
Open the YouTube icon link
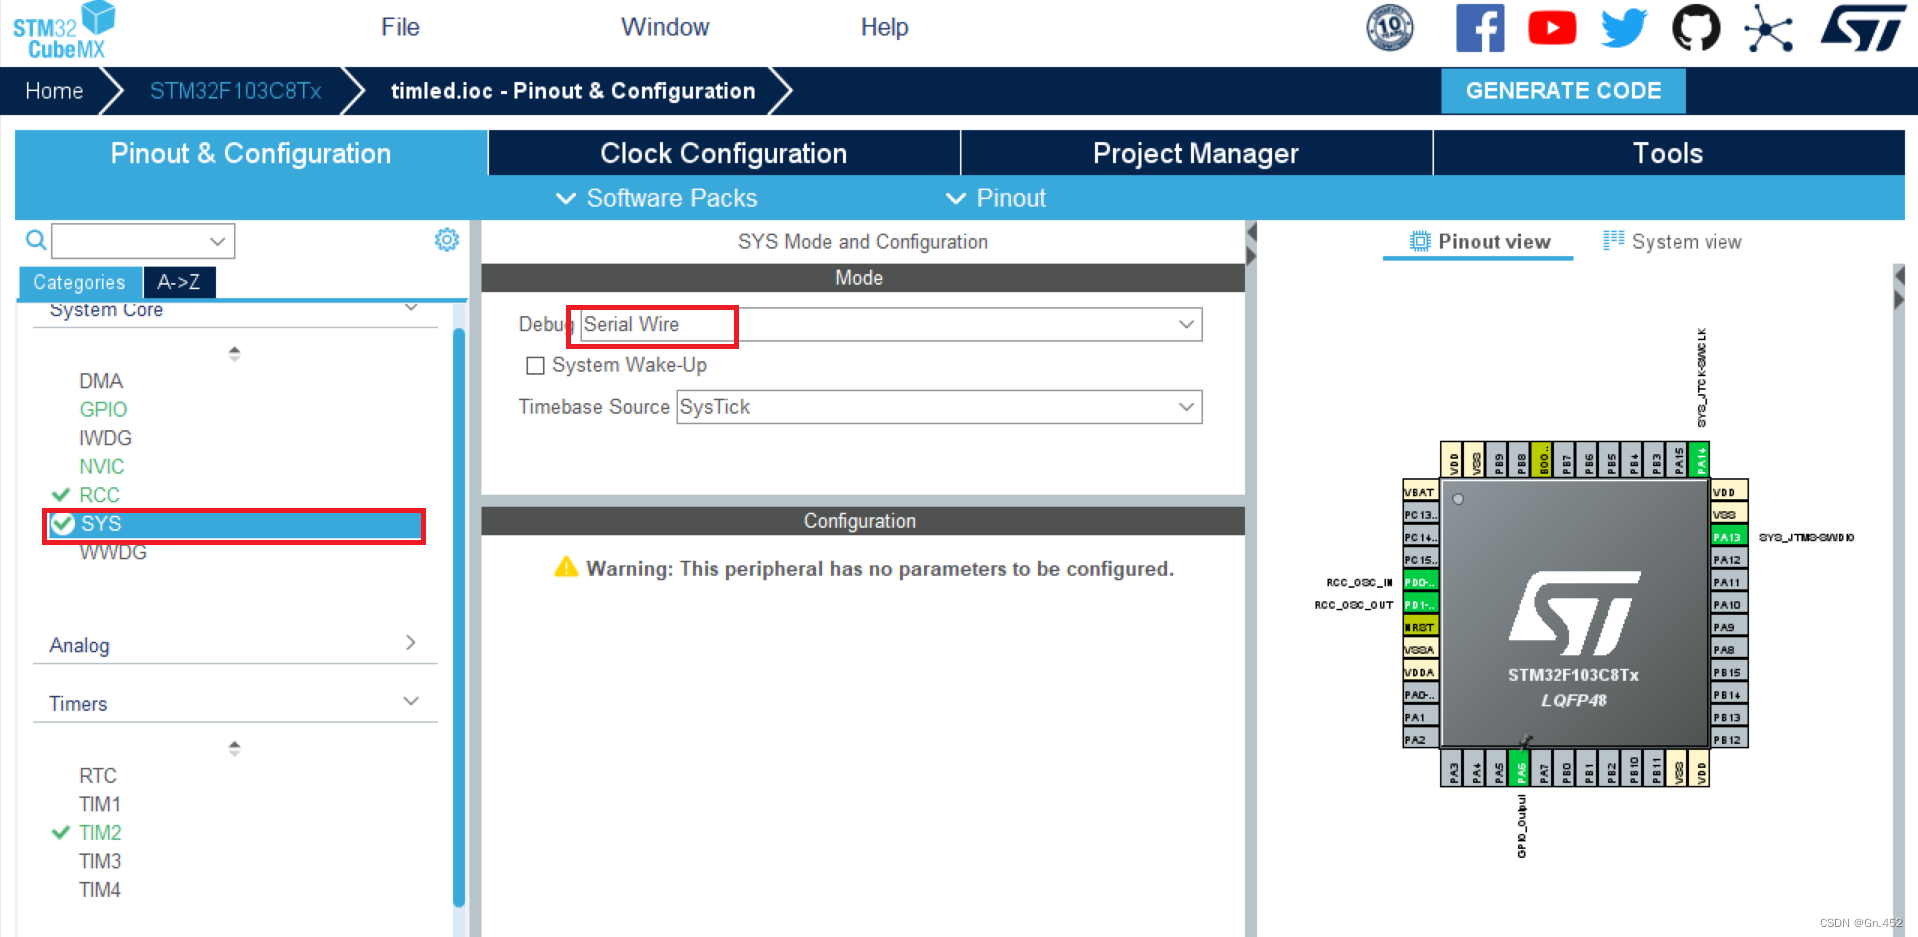point(1552,28)
